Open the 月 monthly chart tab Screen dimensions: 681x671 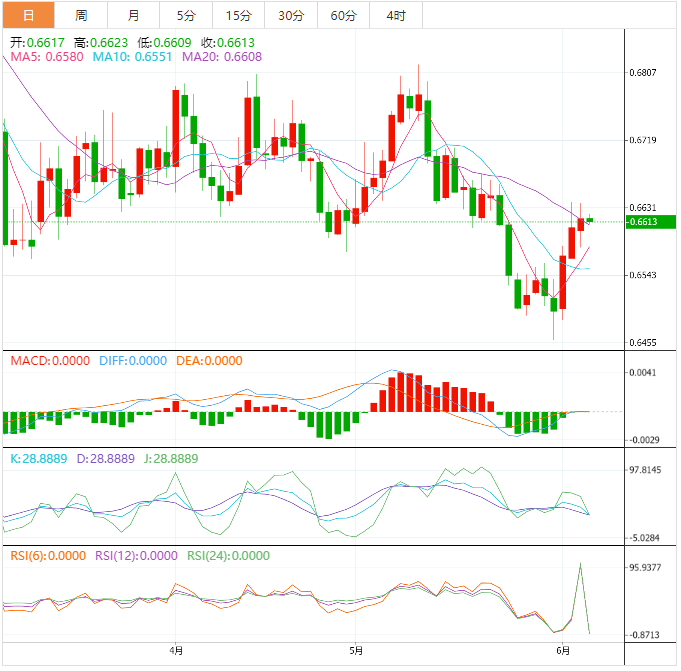click(134, 15)
